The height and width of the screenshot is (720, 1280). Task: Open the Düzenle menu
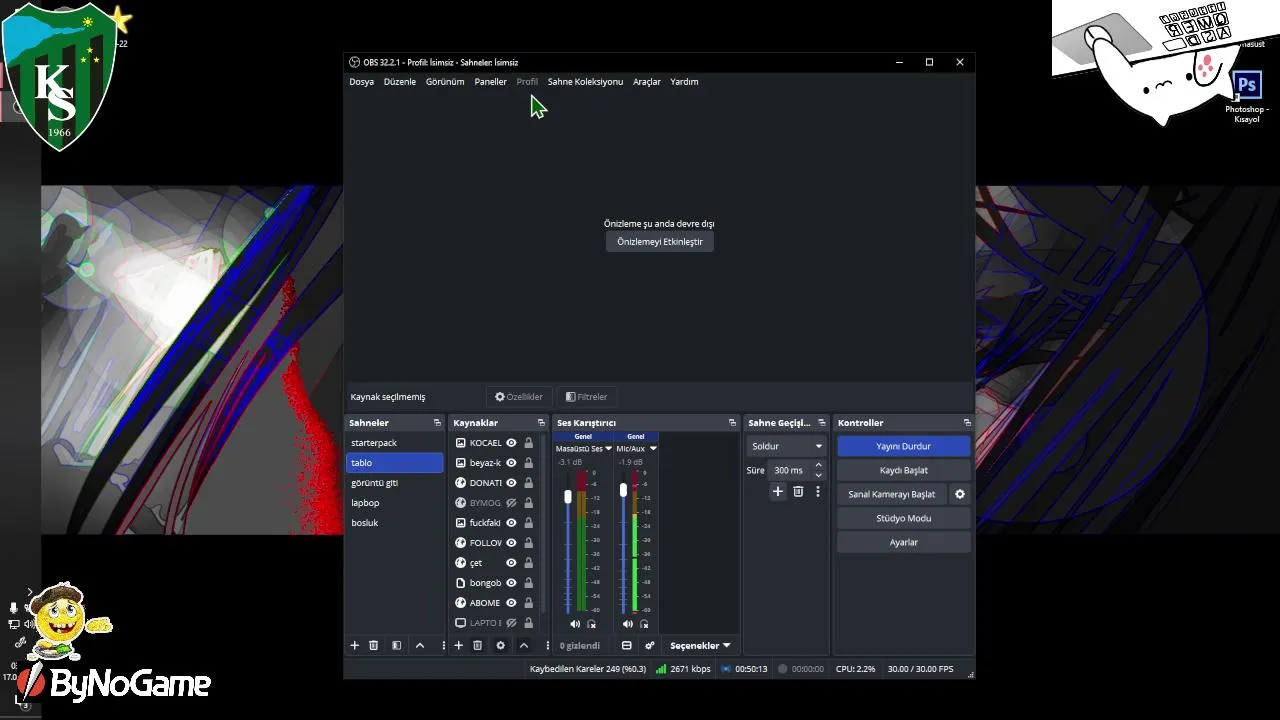point(400,82)
